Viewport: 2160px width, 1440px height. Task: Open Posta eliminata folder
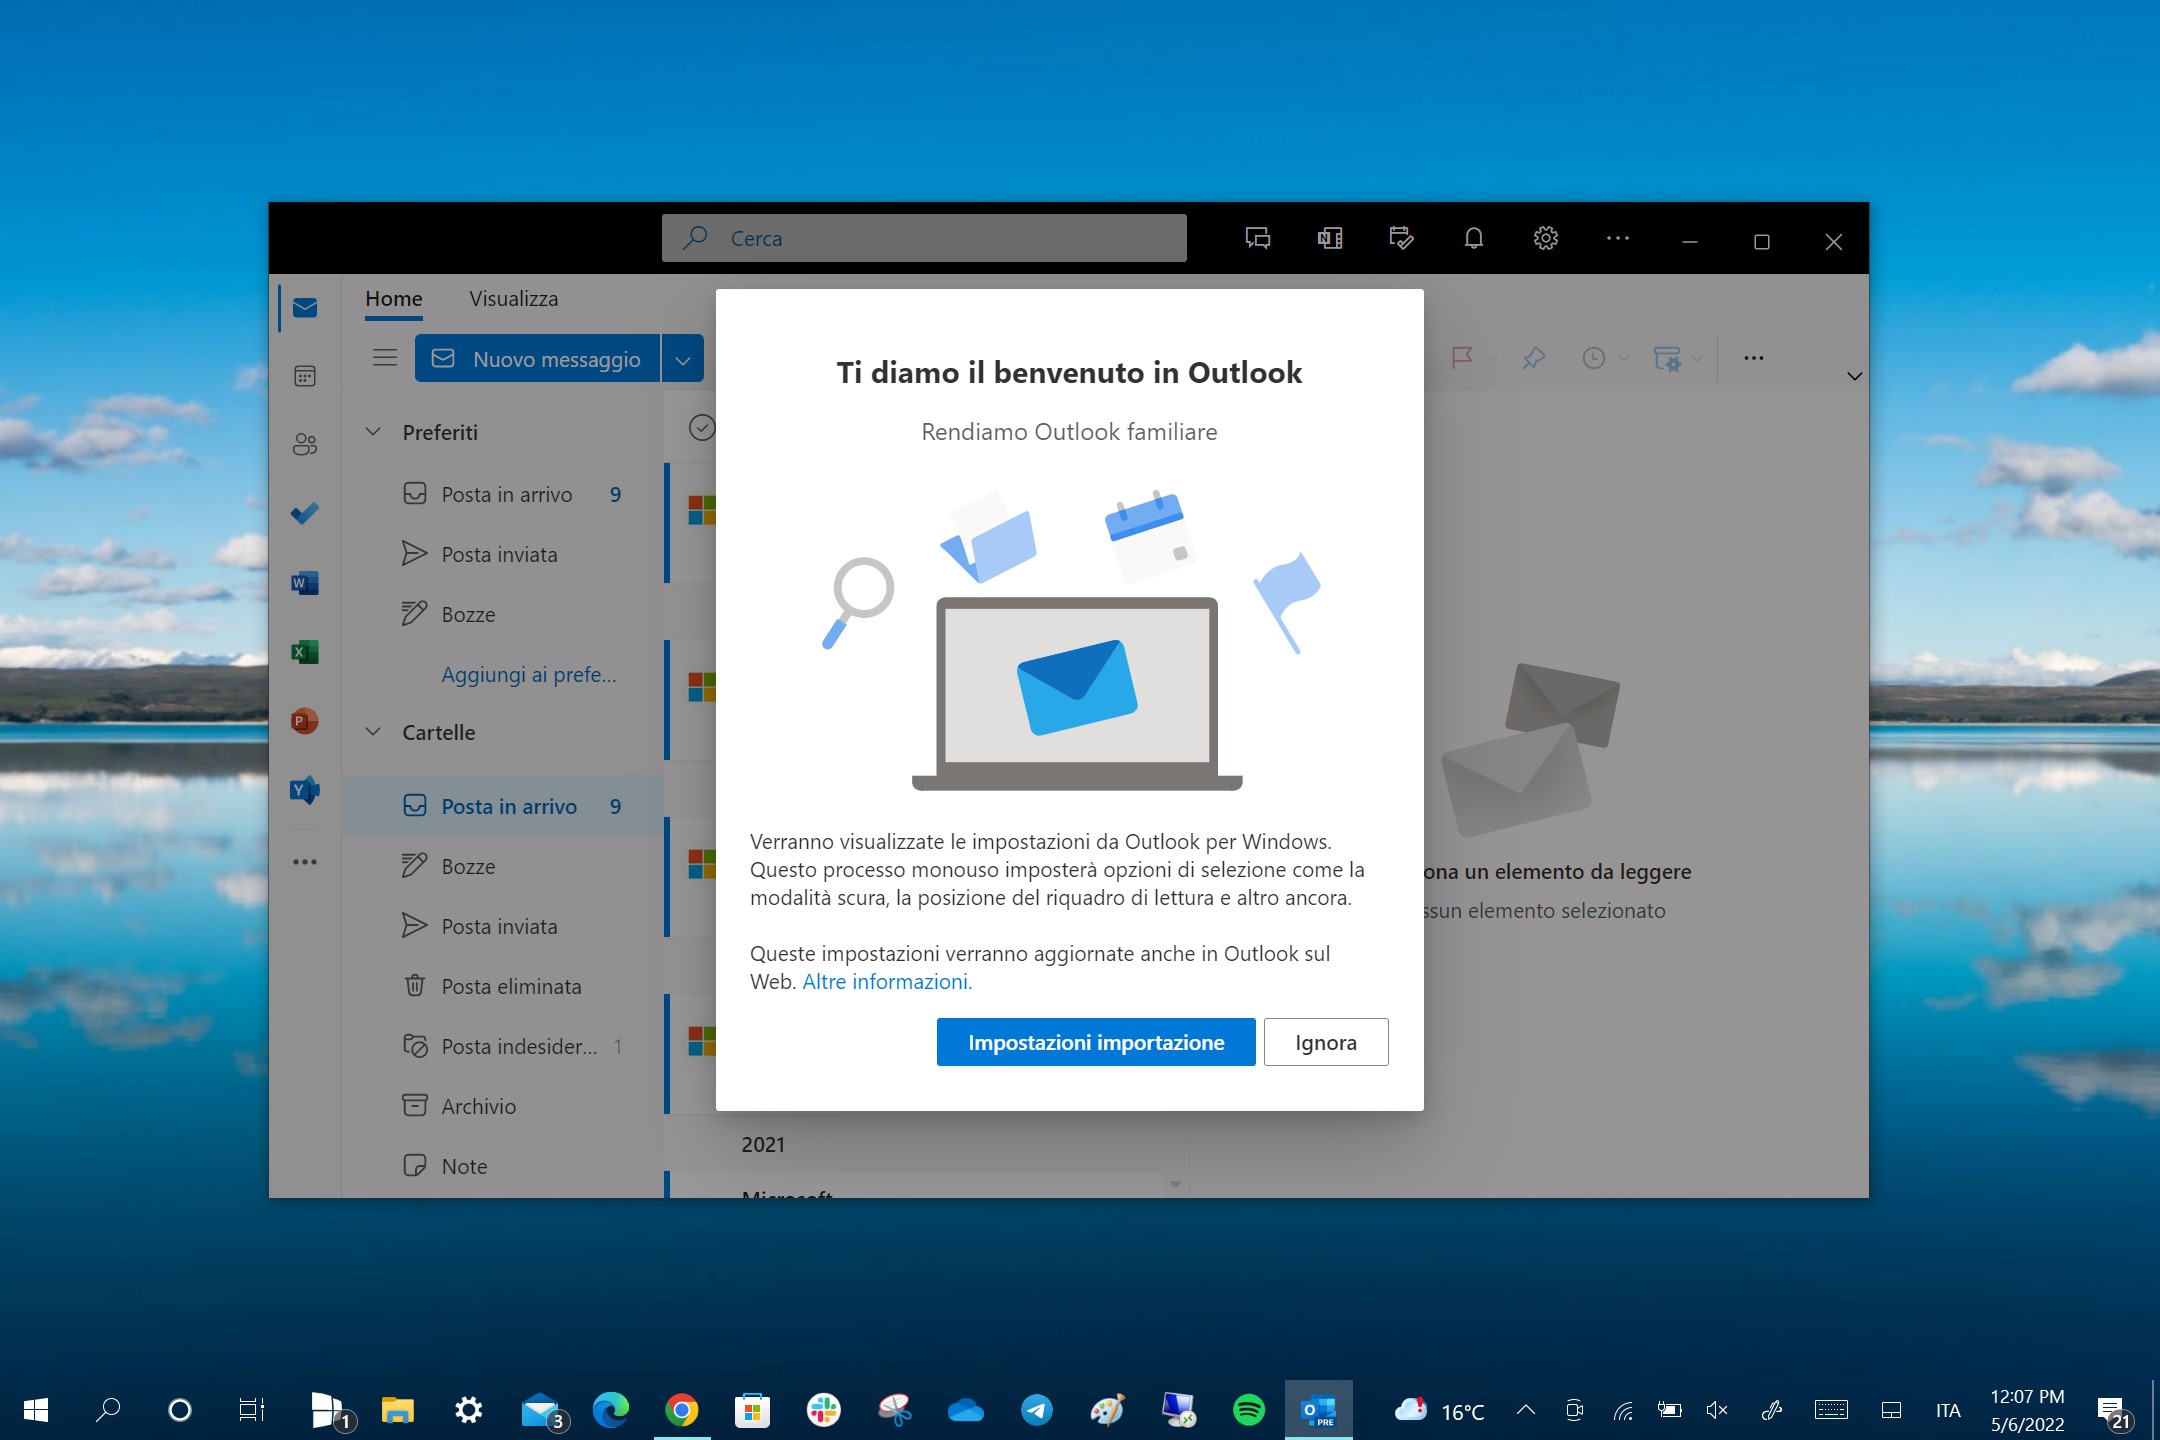tap(503, 986)
